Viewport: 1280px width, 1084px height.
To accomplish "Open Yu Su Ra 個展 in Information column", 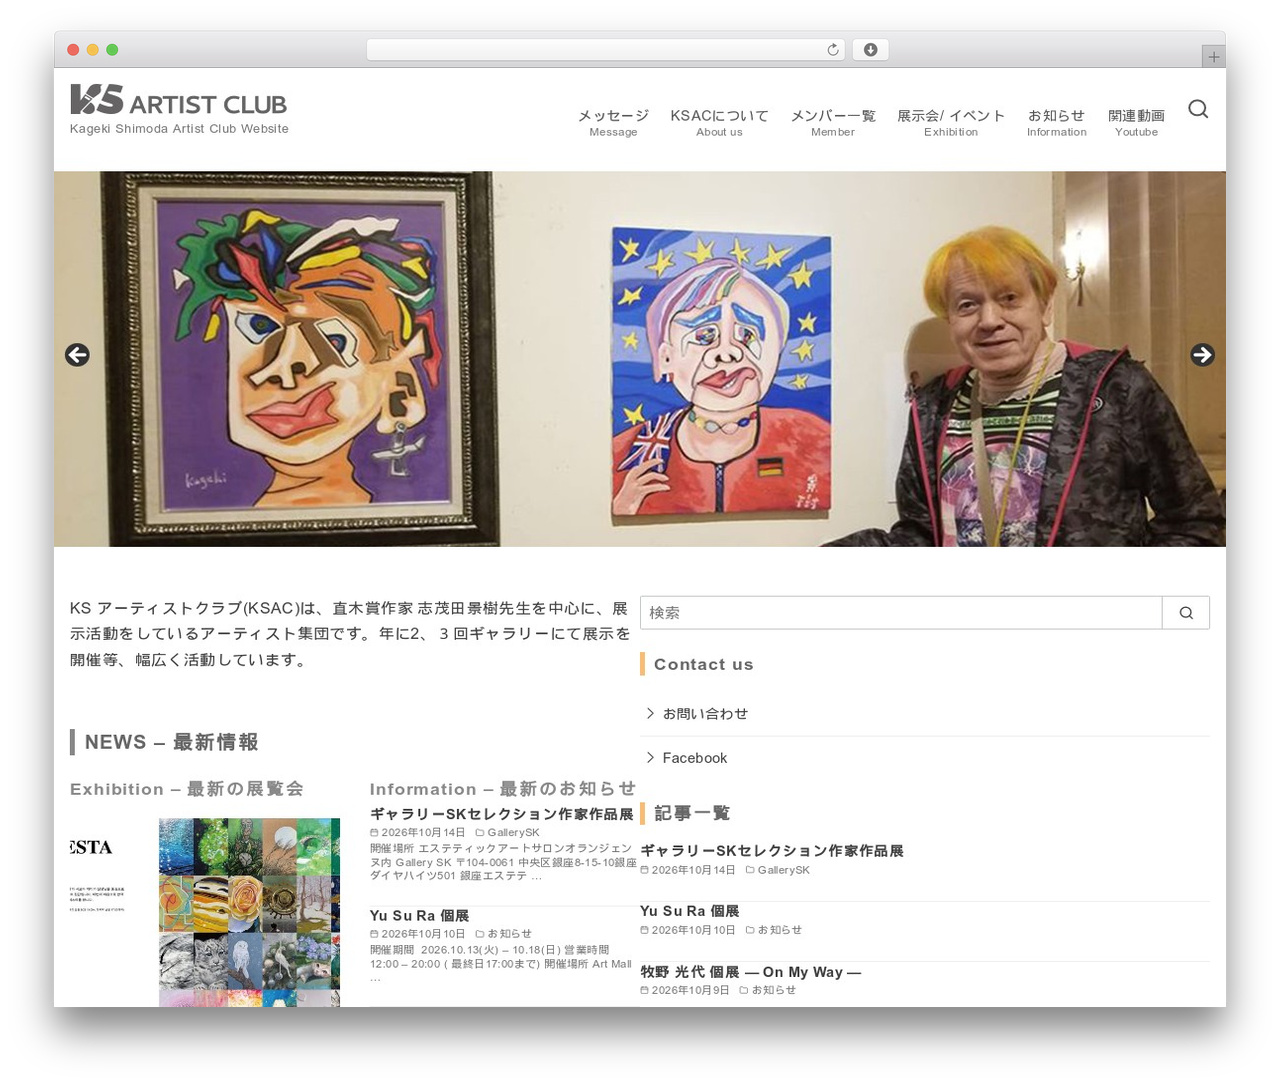I will 419,916.
